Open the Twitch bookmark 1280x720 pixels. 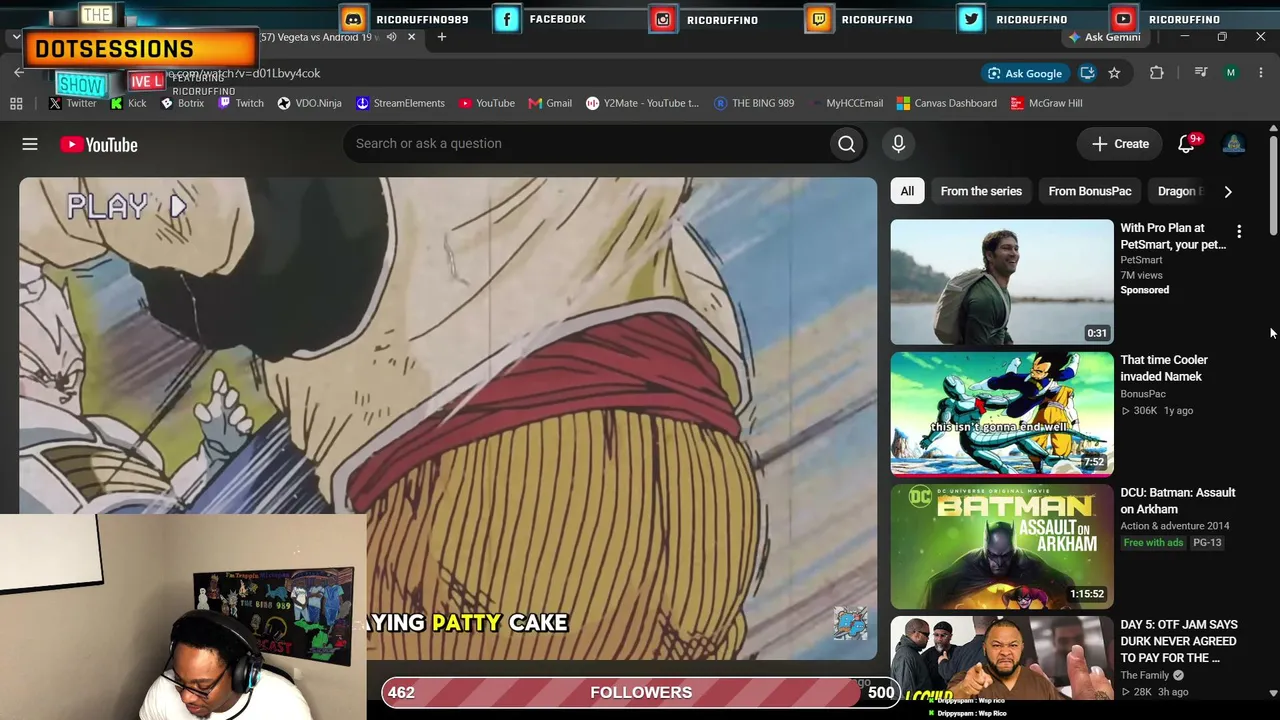pos(241,103)
